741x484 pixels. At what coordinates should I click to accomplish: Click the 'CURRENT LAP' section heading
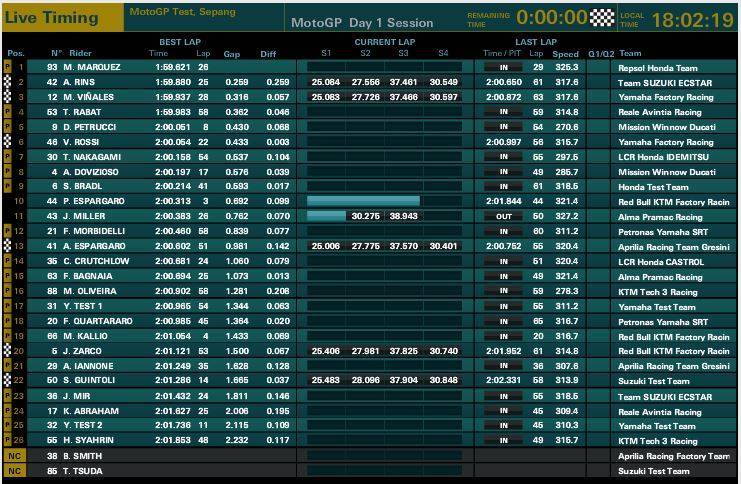tap(385, 42)
